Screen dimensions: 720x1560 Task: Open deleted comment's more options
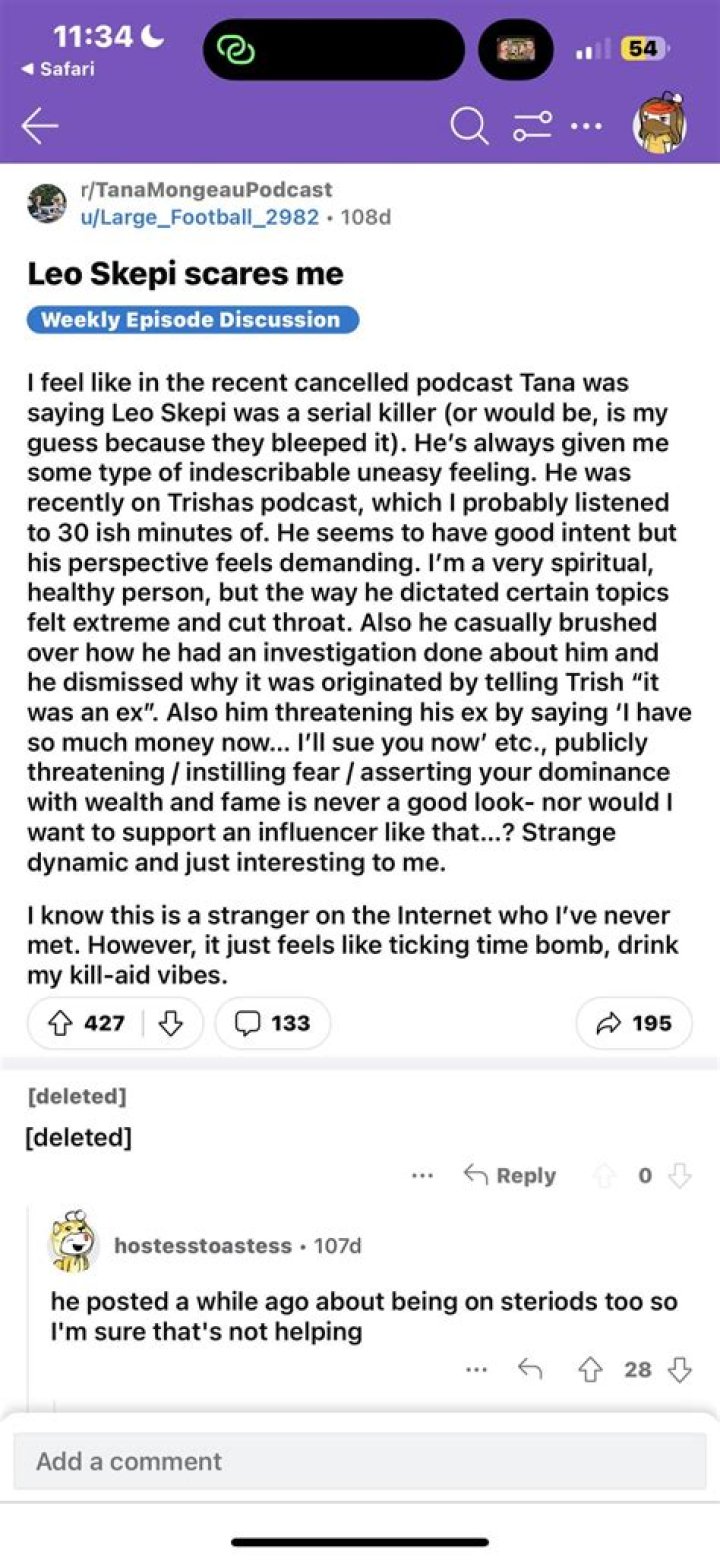(422, 1176)
